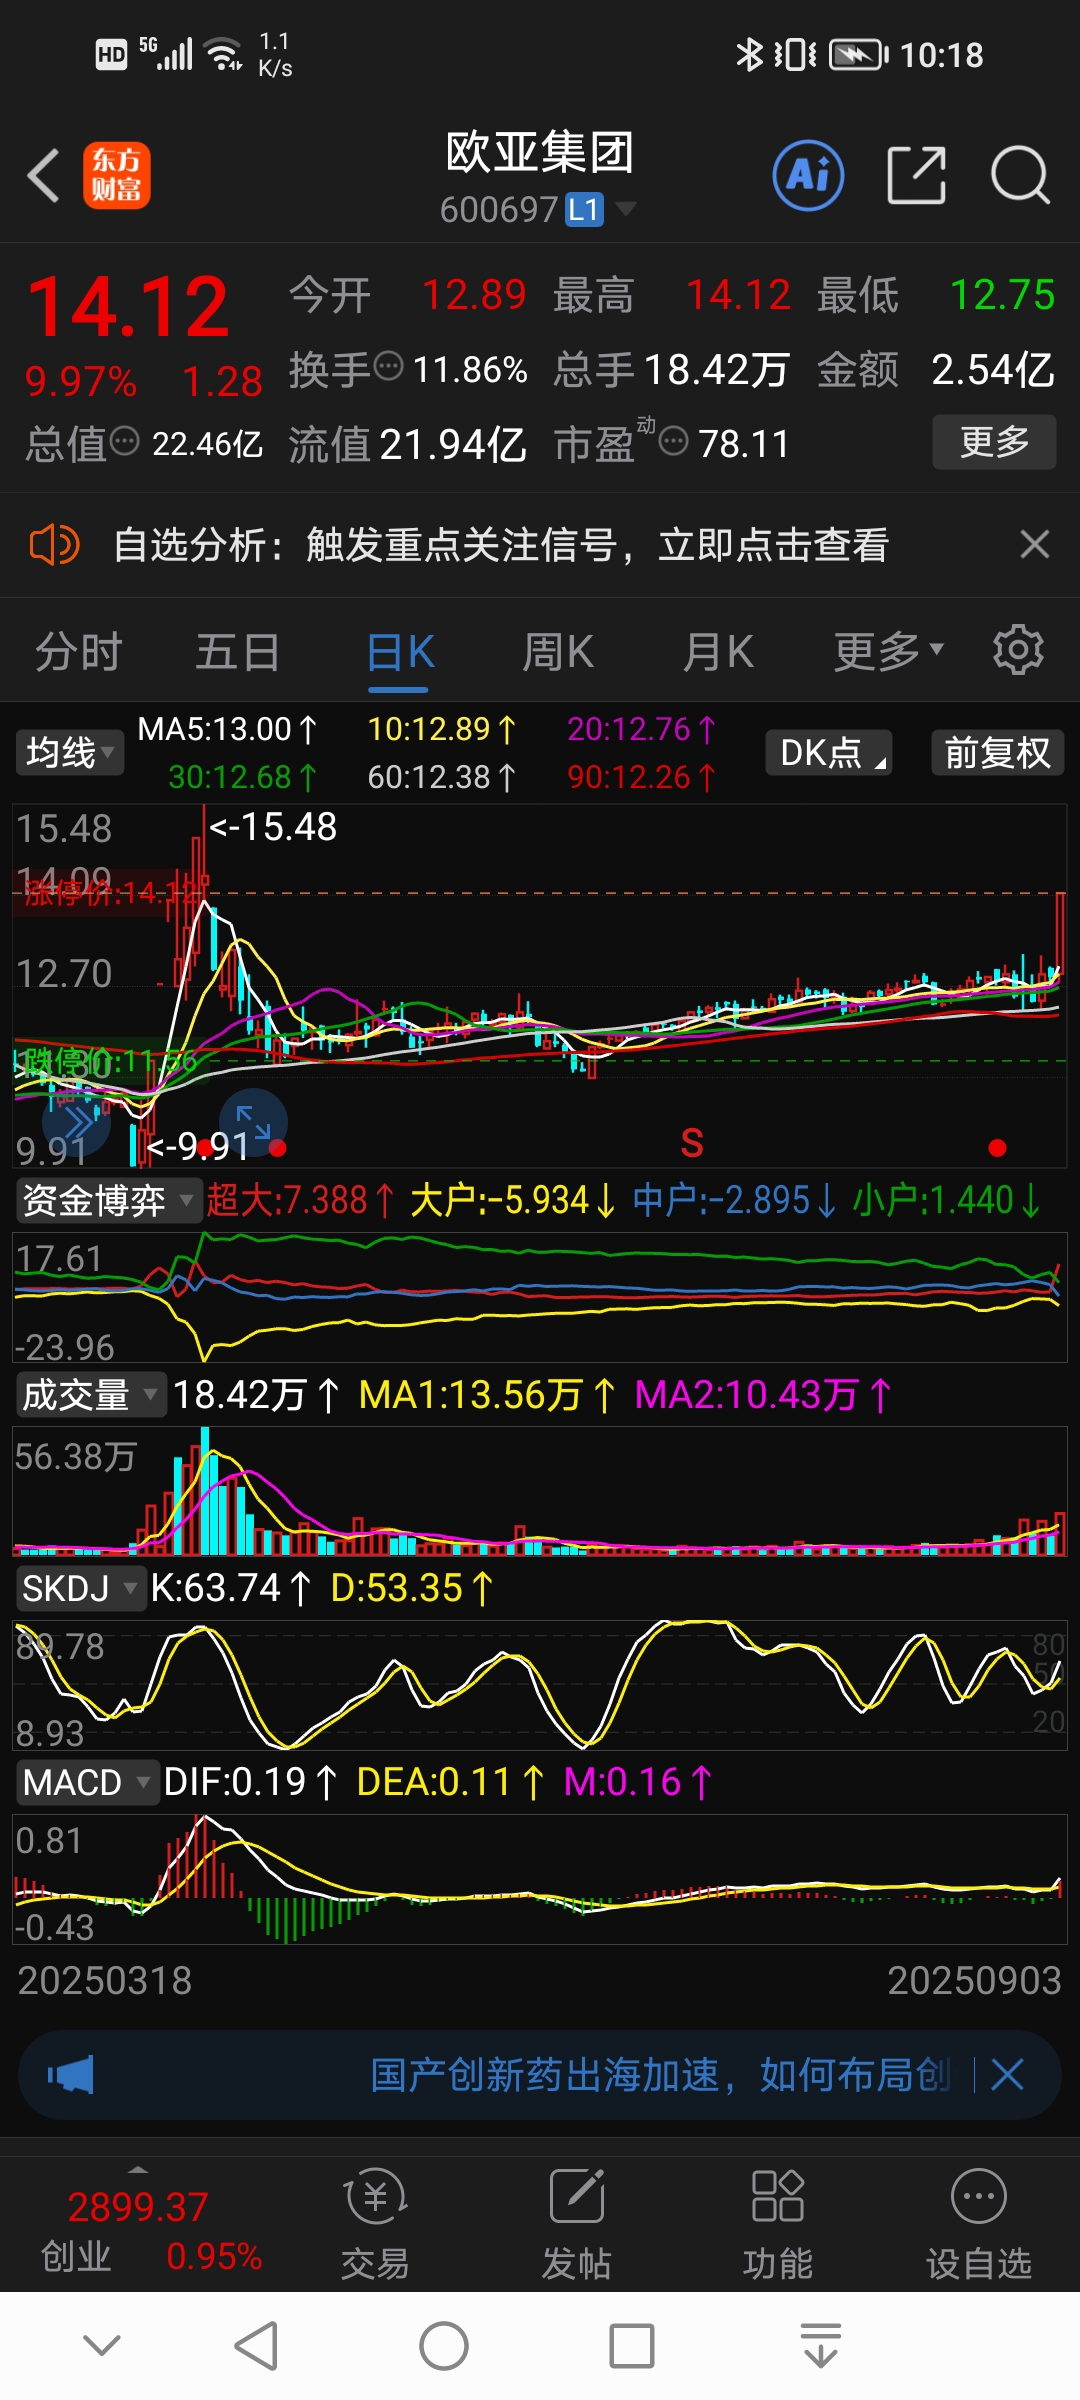Switch to 月K tab
Screen dimensions: 1080x2400
pos(718,652)
